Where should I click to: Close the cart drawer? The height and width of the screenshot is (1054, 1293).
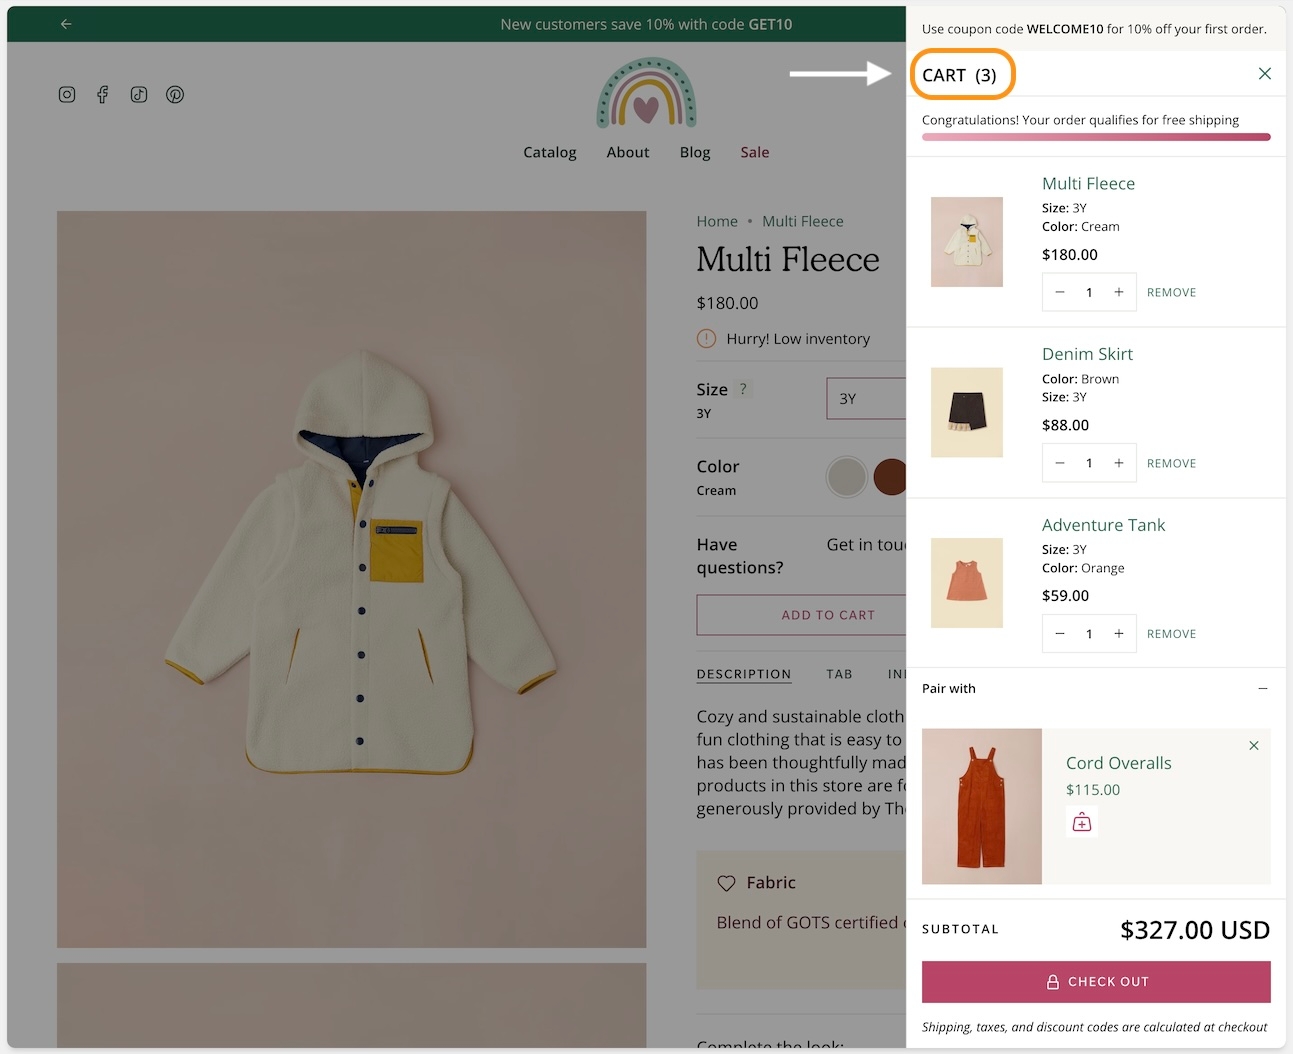(x=1264, y=74)
